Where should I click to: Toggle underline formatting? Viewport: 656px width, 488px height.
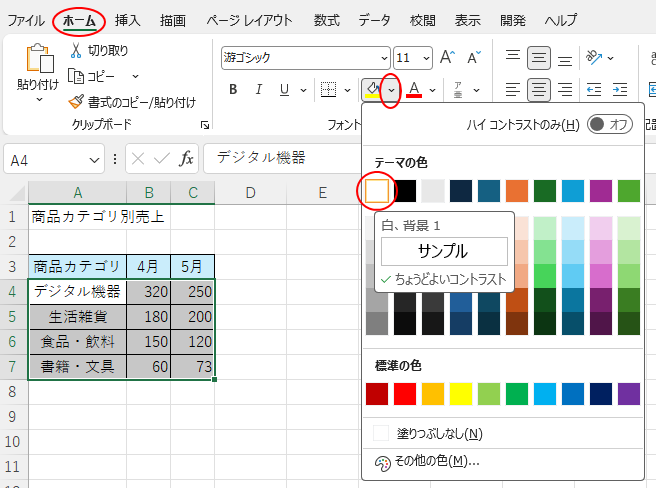pos(284,90)
